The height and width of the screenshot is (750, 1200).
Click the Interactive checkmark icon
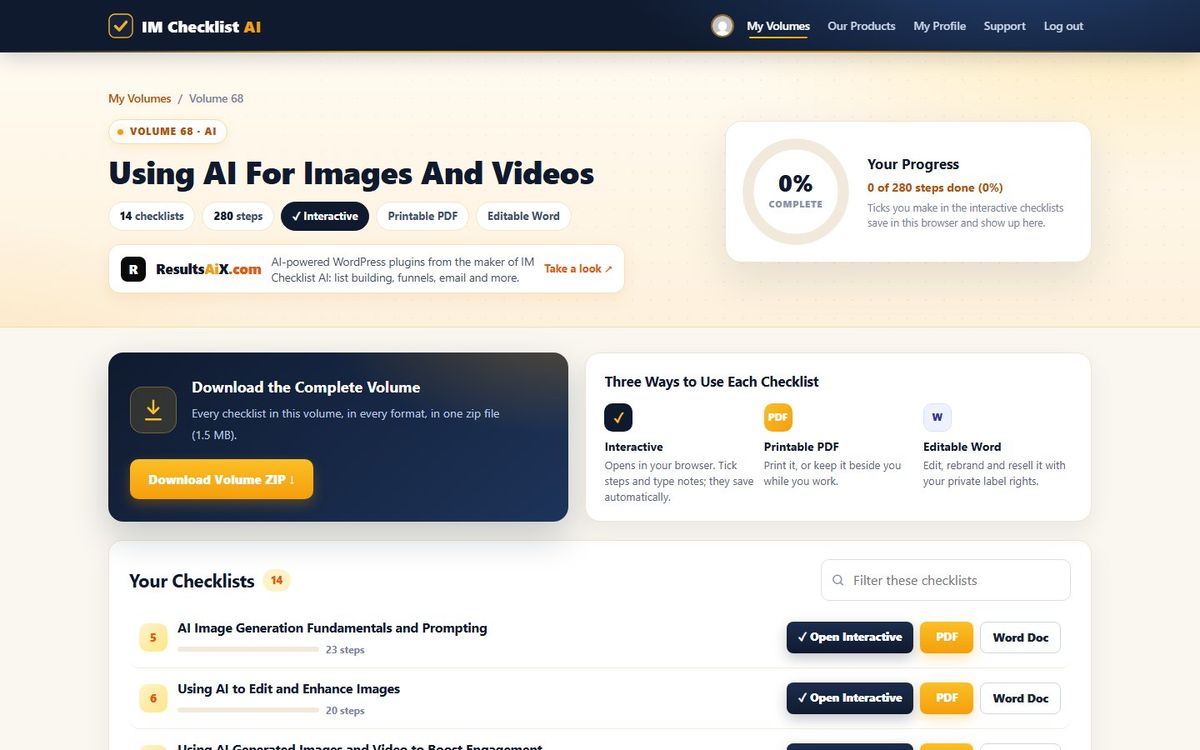click(x=619, y=417)
